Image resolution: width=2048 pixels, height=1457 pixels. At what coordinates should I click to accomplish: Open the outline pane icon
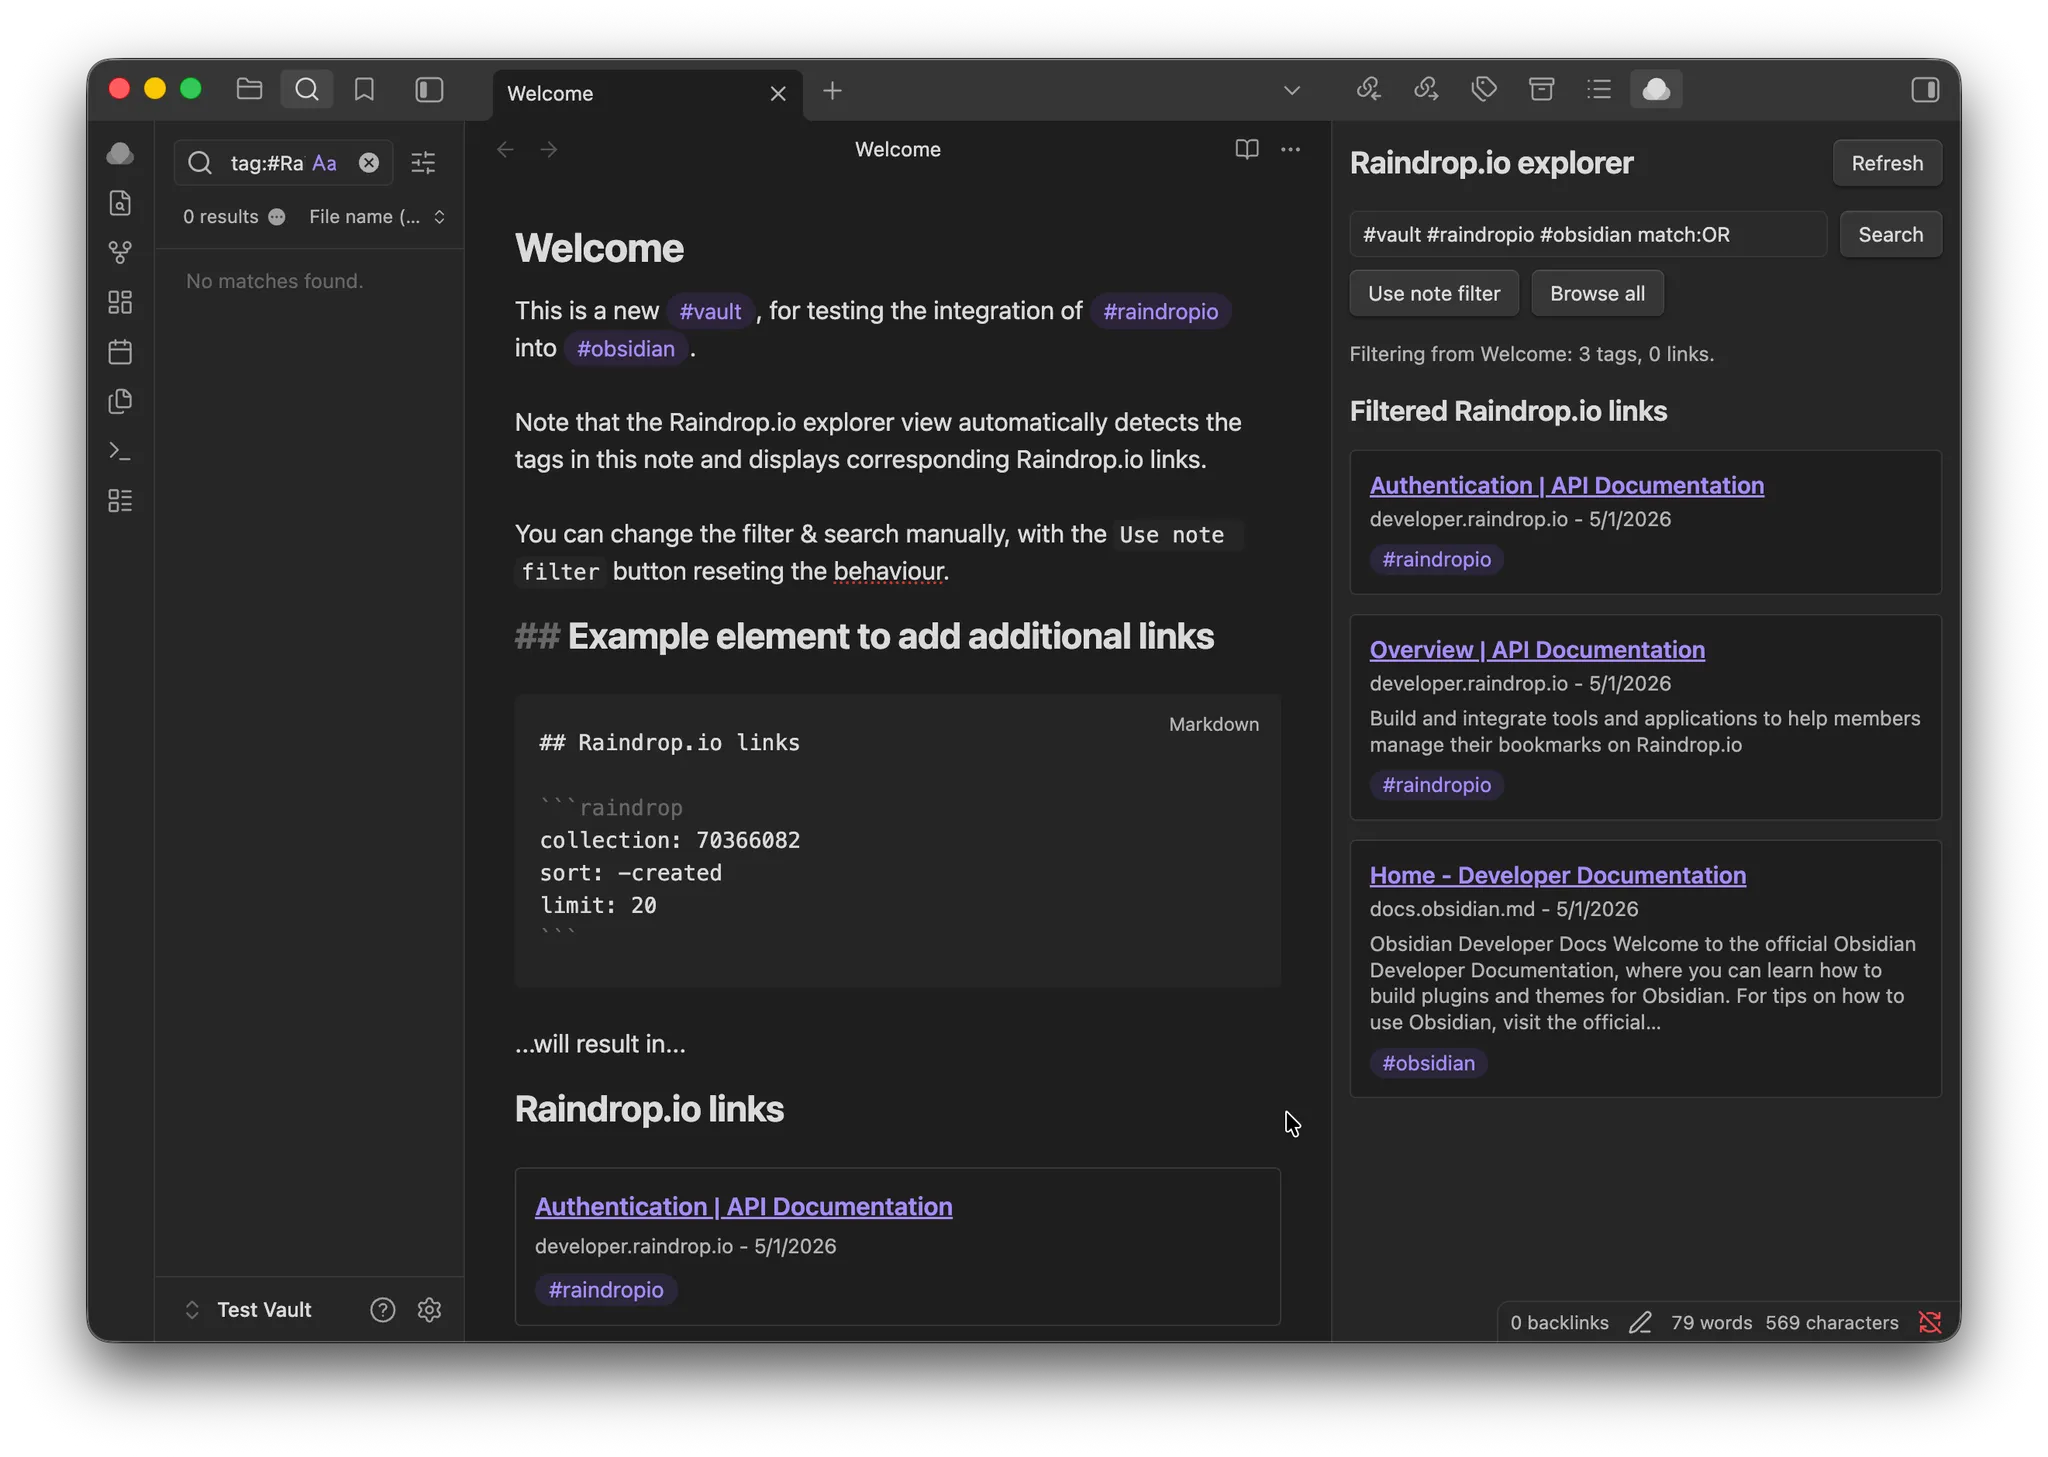(1599, 90)
